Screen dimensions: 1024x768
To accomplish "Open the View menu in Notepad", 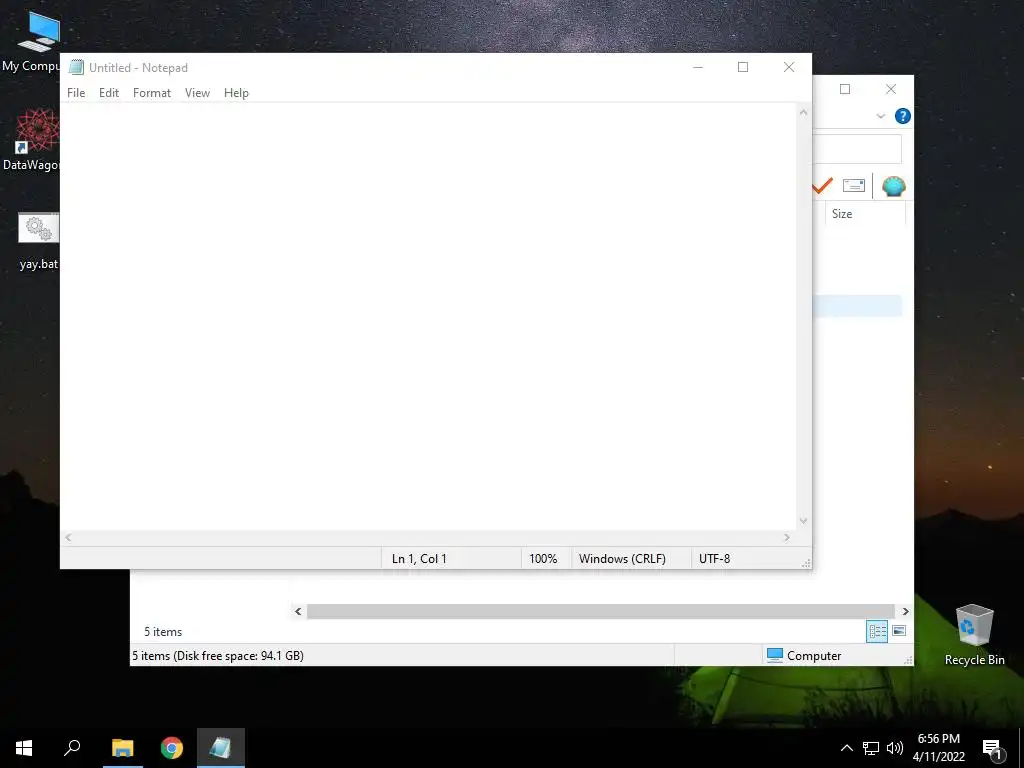I will 197,93.
